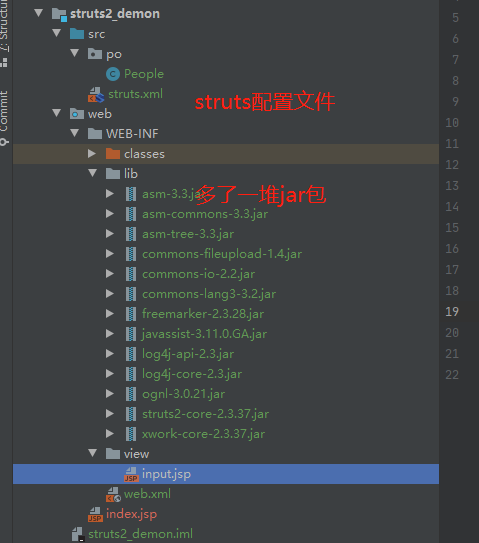Select web.xml in the WEB-INF folder
The image size is (479, 543).
[147, 494]
